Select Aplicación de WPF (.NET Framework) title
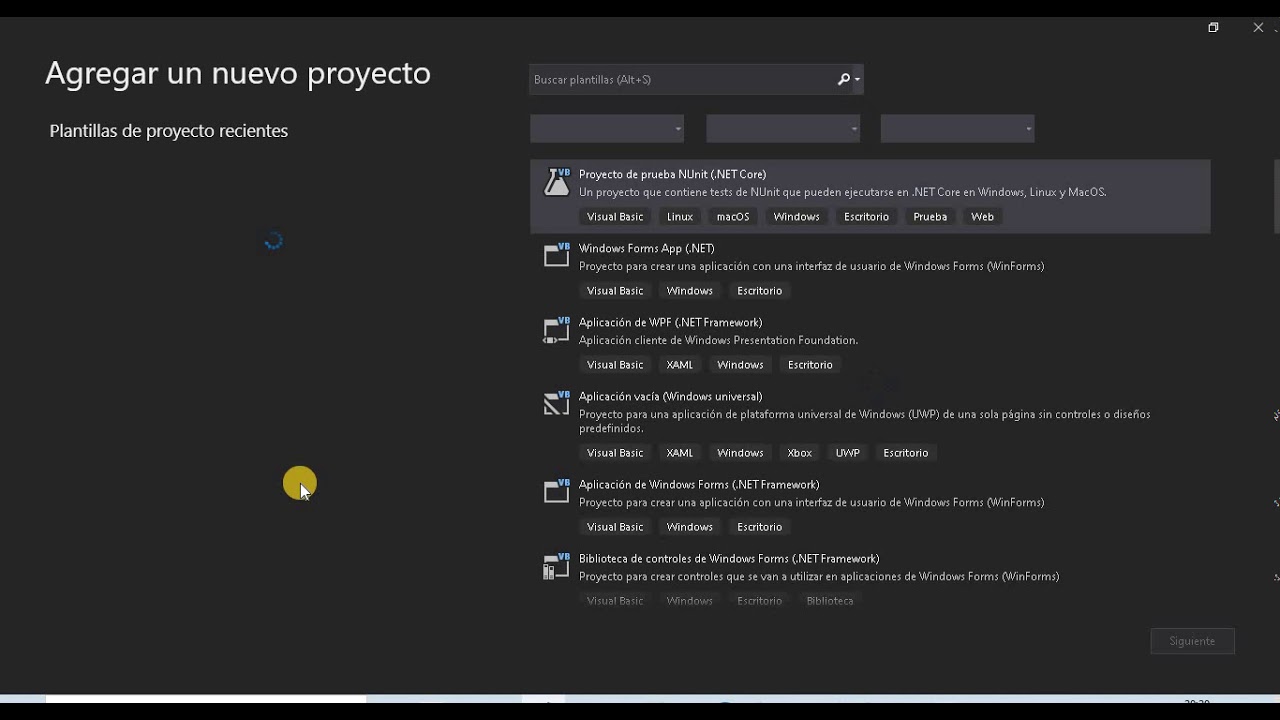The width and height of the screenshot is (1280, 720). [x=671, y=322]
